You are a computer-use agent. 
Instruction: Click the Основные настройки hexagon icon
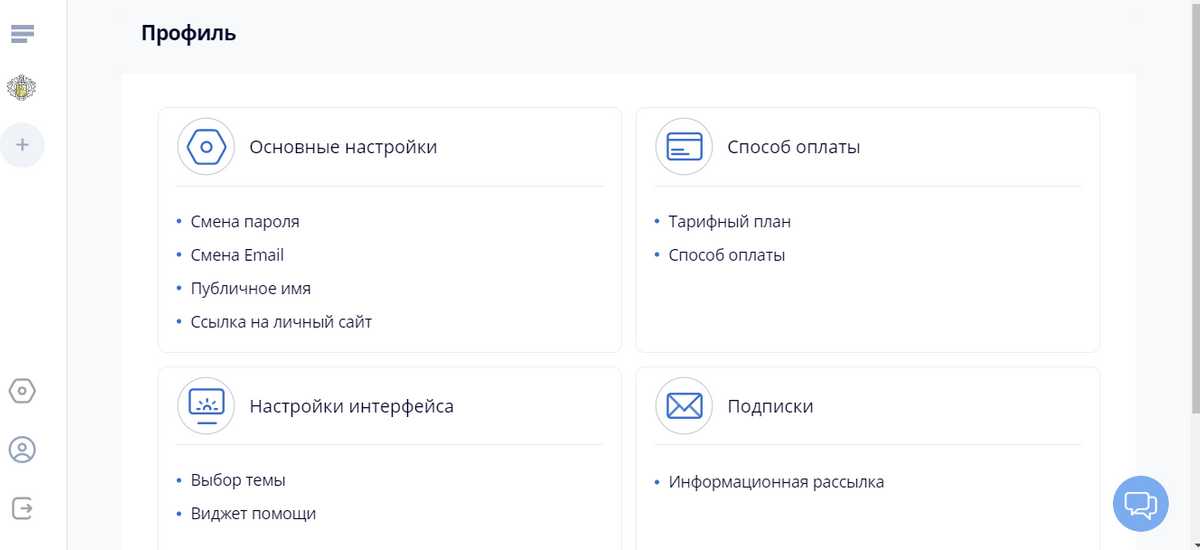click(x=206, y=147)
